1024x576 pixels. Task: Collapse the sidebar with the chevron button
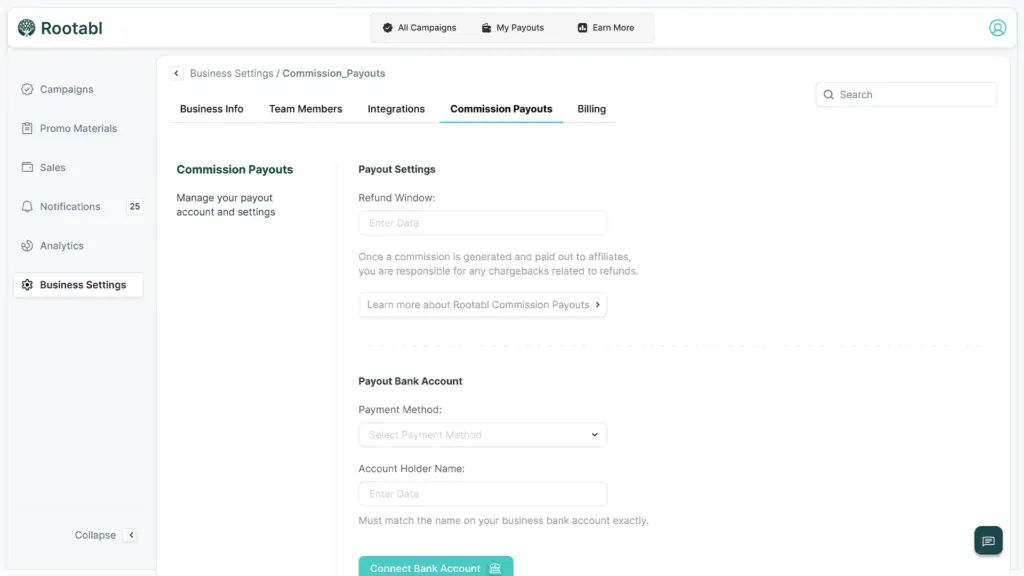click(x=130, y=535)
